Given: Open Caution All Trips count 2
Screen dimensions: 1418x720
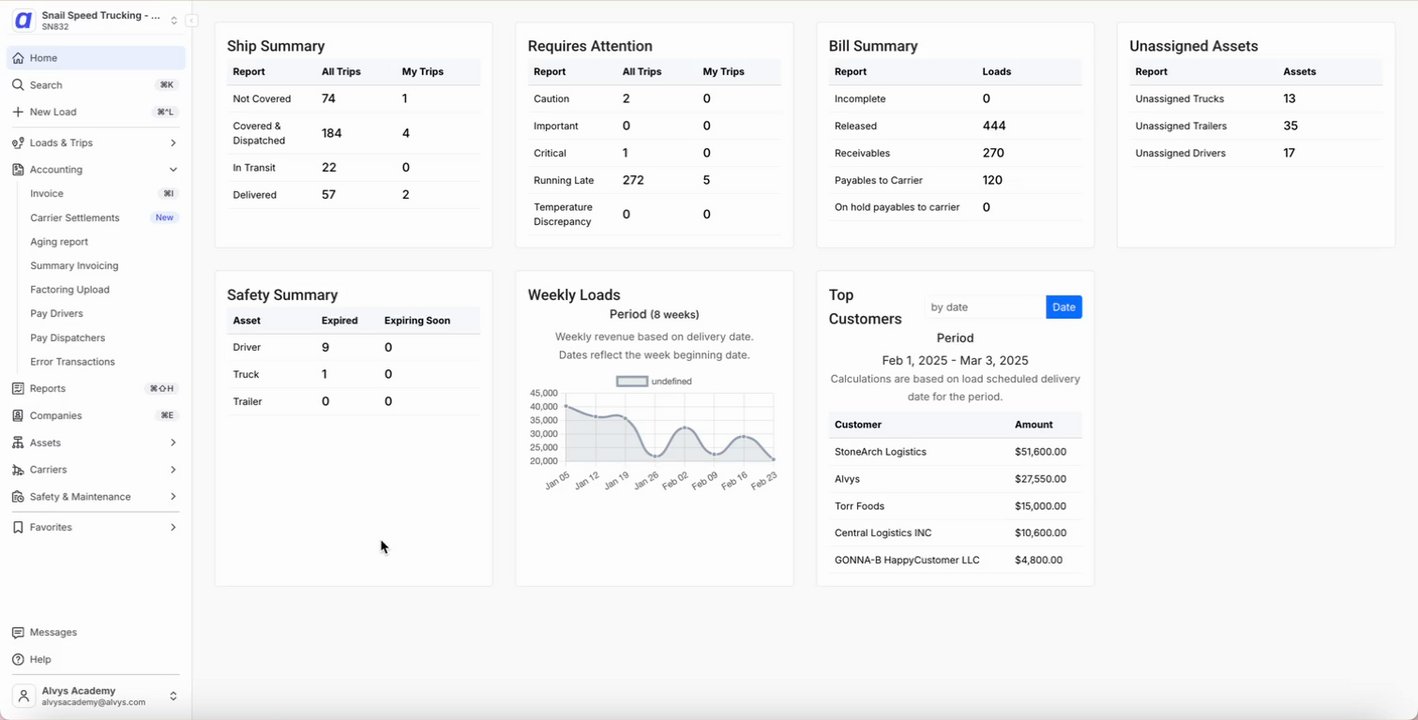Looking at the screenshot, I should click(626, 99).
